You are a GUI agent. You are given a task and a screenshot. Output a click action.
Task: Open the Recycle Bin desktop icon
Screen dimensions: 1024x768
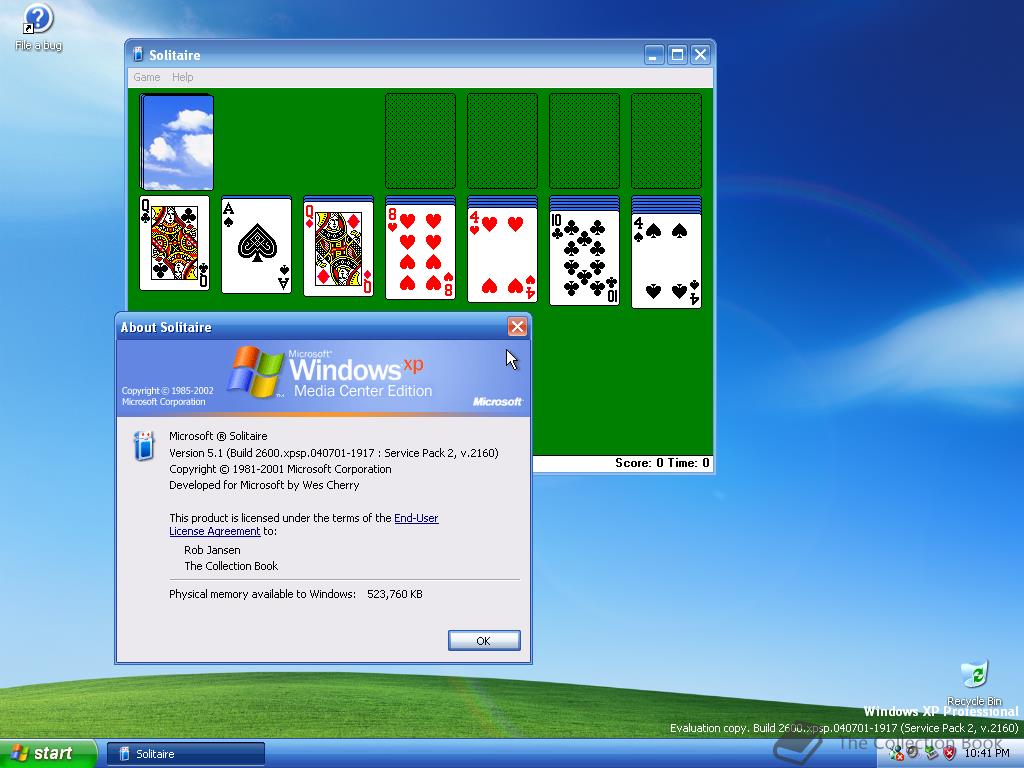[x=974, y=682]
